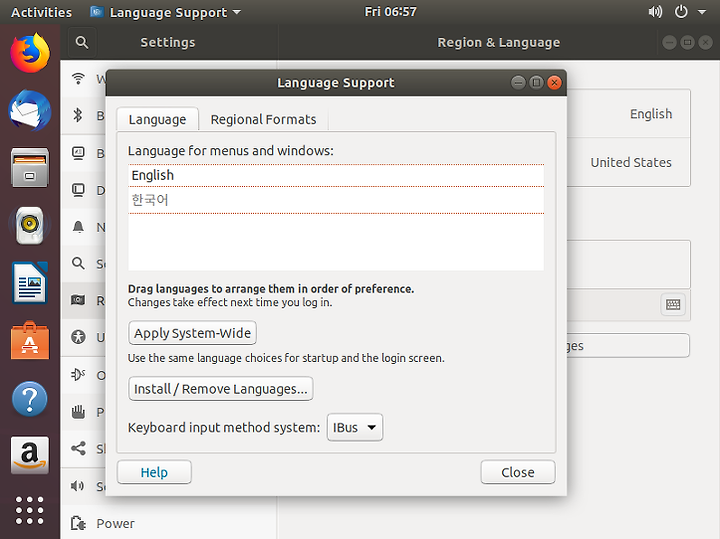Open the Help icon in dock
Viewport: 720px width, 539px height.
tap(30, 399)
